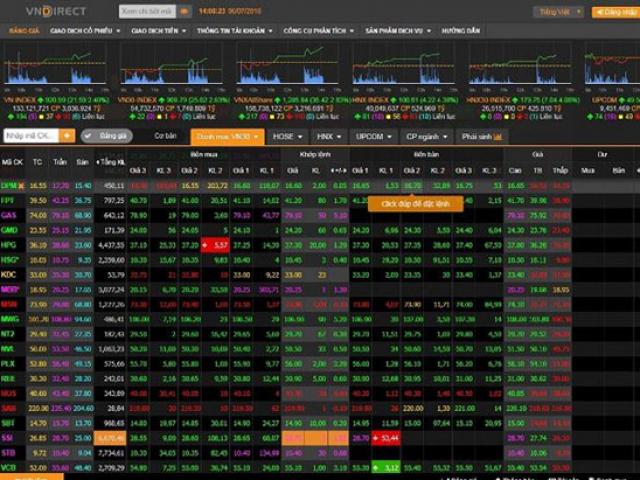Open stock code VCB
This screenshot has height=480, width=640.
[8, 467]
